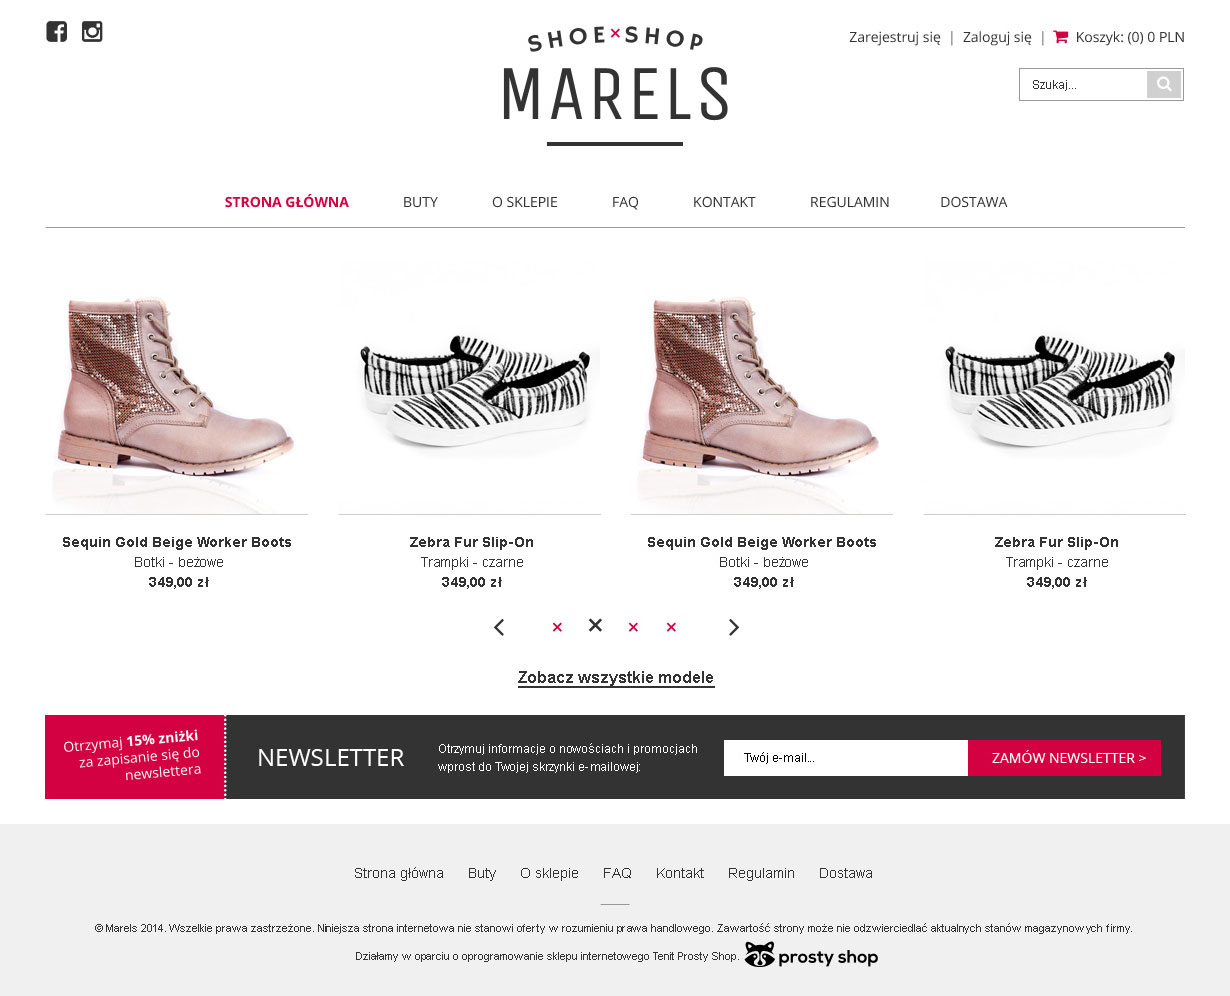Image resolution: width=1230 pixels, height=996 pixels.
Task: Open the Facebook page icon
Action: (57, 32)
